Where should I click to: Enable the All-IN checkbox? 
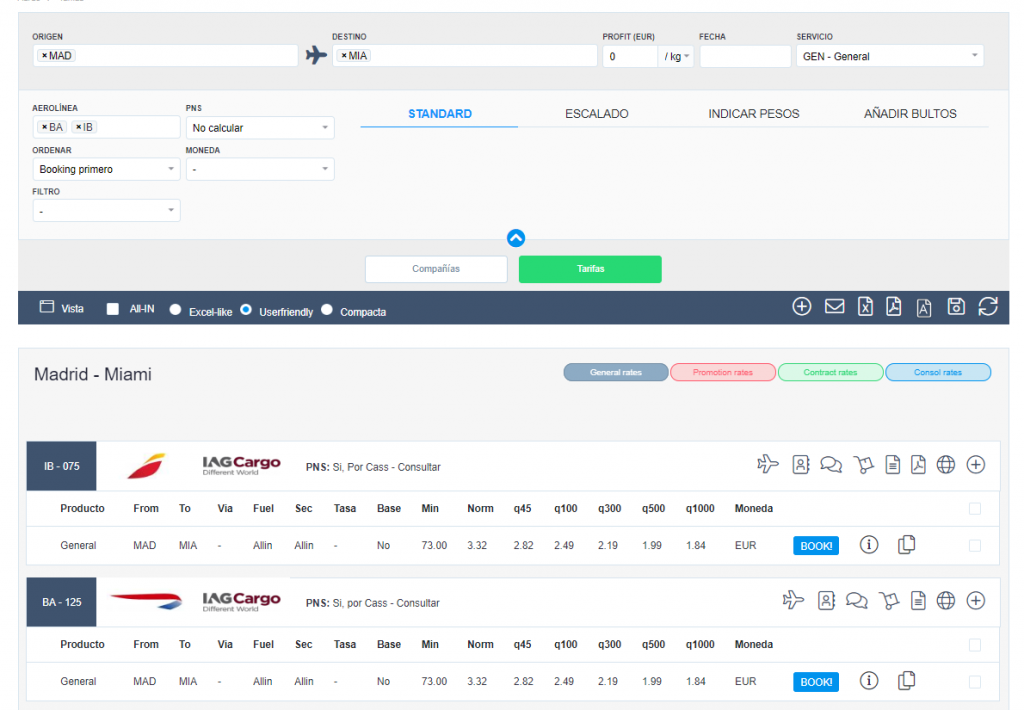[x=113, y=309]
